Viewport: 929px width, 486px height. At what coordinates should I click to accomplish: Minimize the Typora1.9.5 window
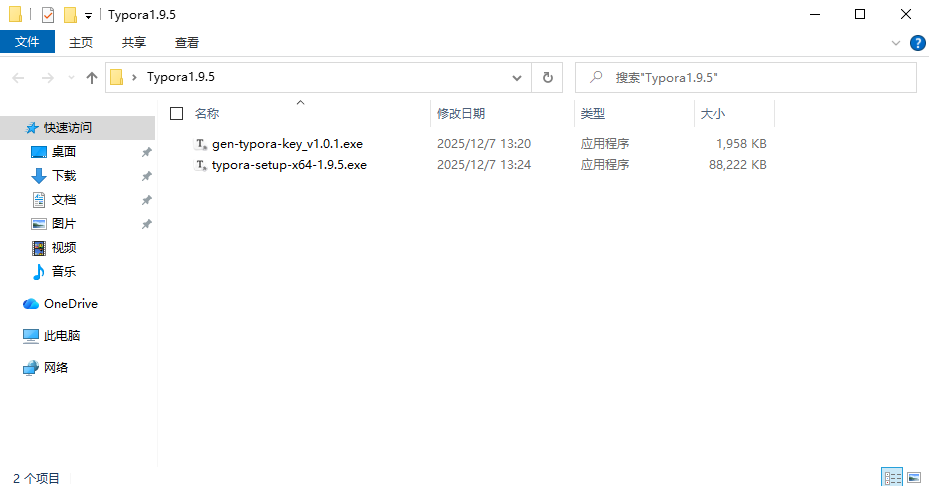point(815,14)
